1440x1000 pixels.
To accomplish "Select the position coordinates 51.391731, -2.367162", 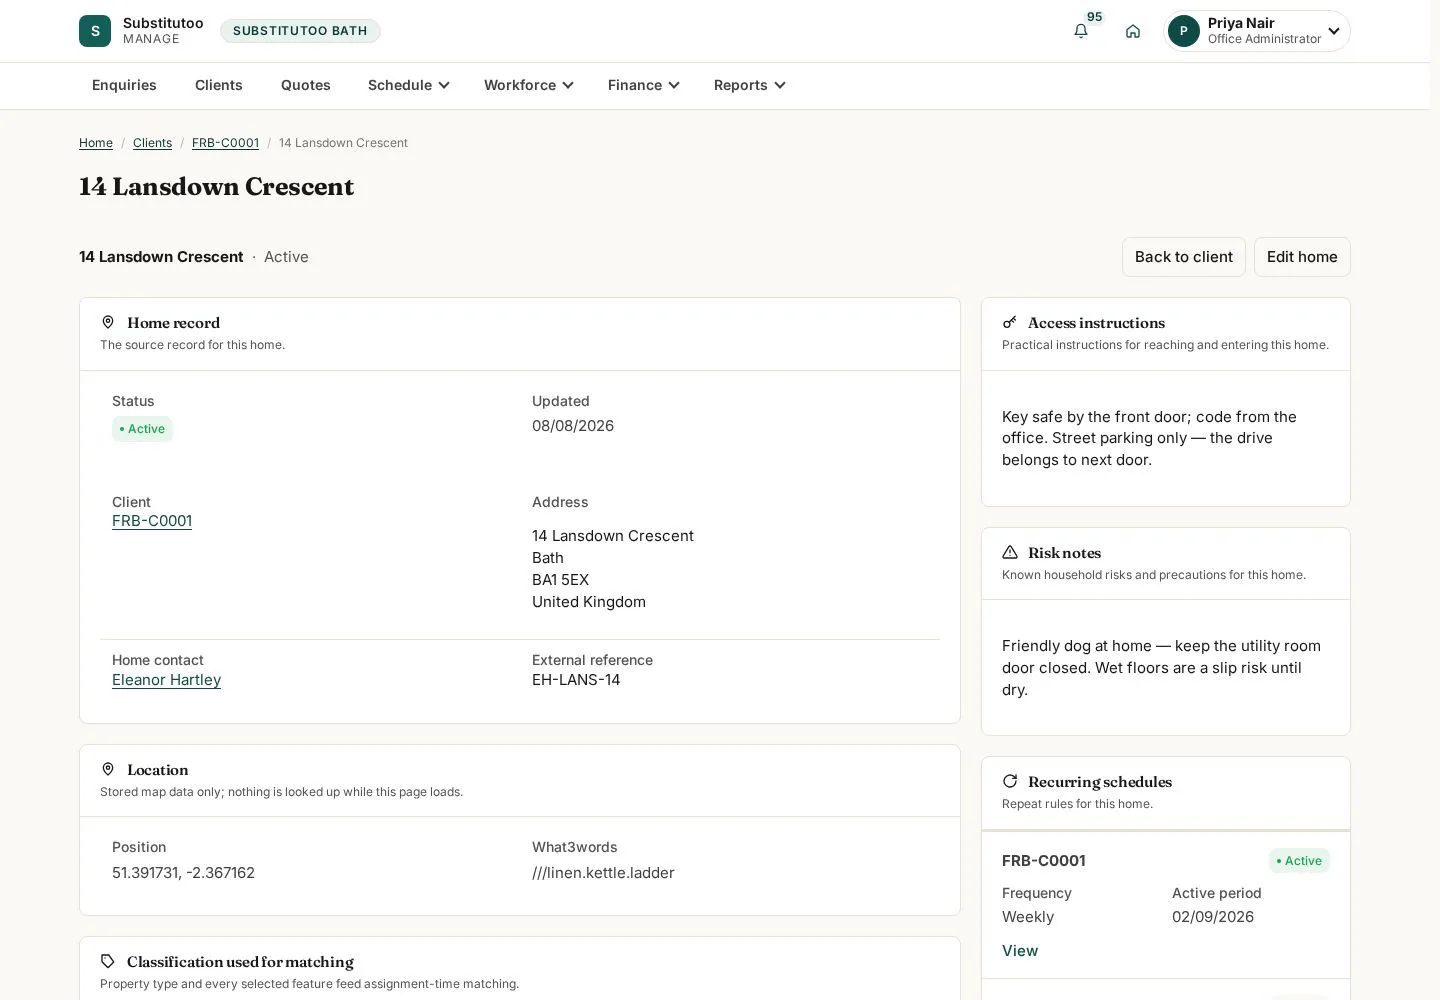I will [183, 873].
